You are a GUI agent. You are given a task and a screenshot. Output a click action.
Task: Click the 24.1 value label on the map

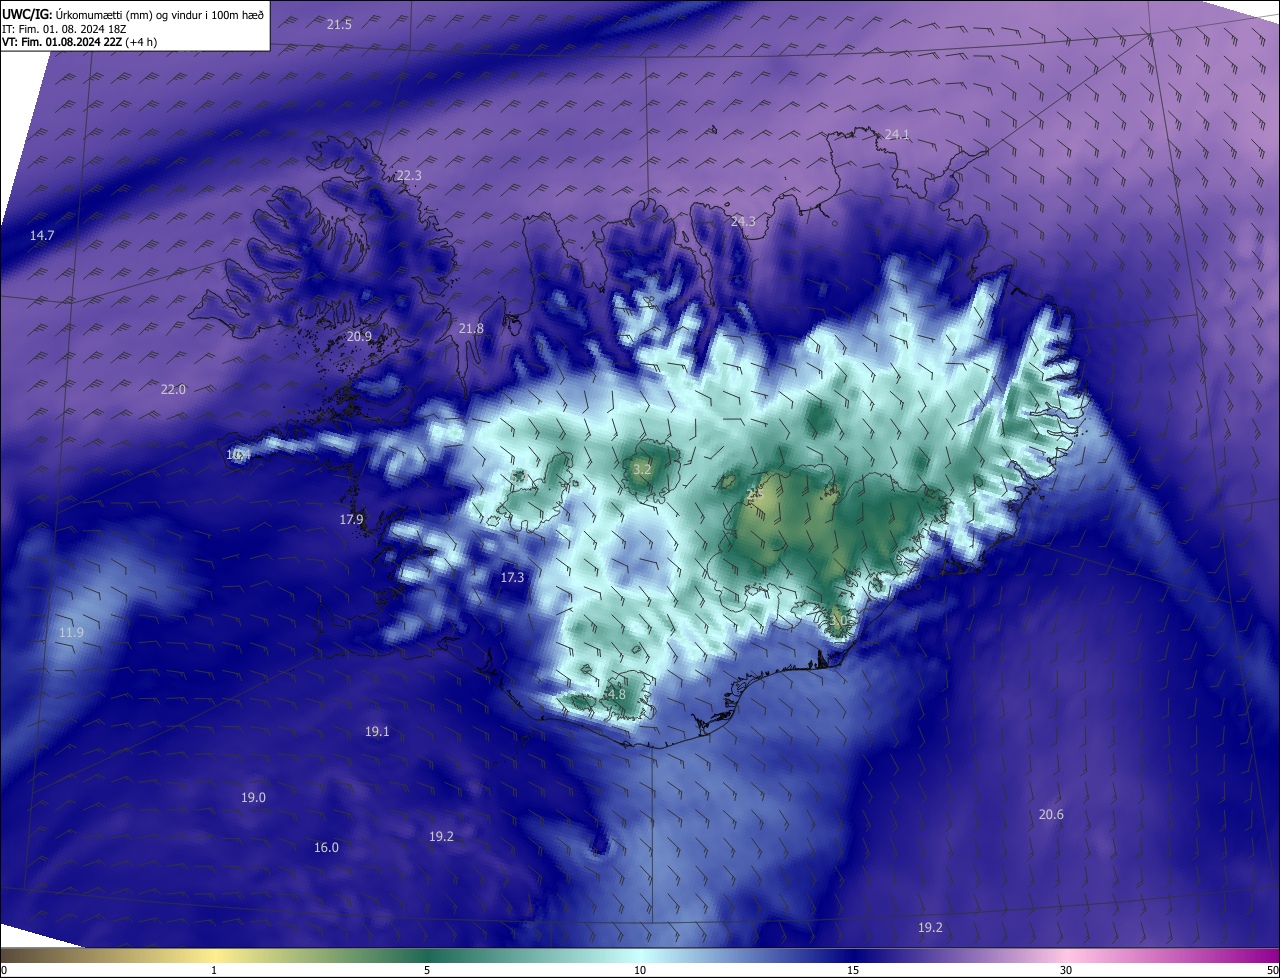(897, 134)
